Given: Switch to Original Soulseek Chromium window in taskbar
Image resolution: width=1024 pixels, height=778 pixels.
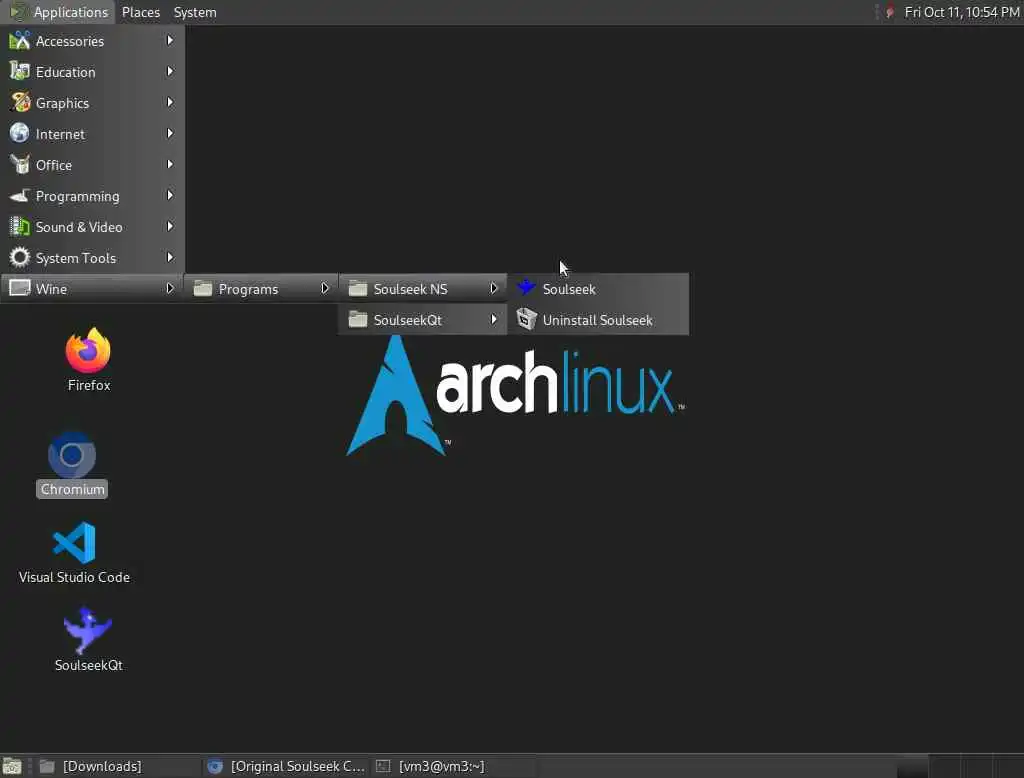Looking at the screenshot, I should (286, 766).
